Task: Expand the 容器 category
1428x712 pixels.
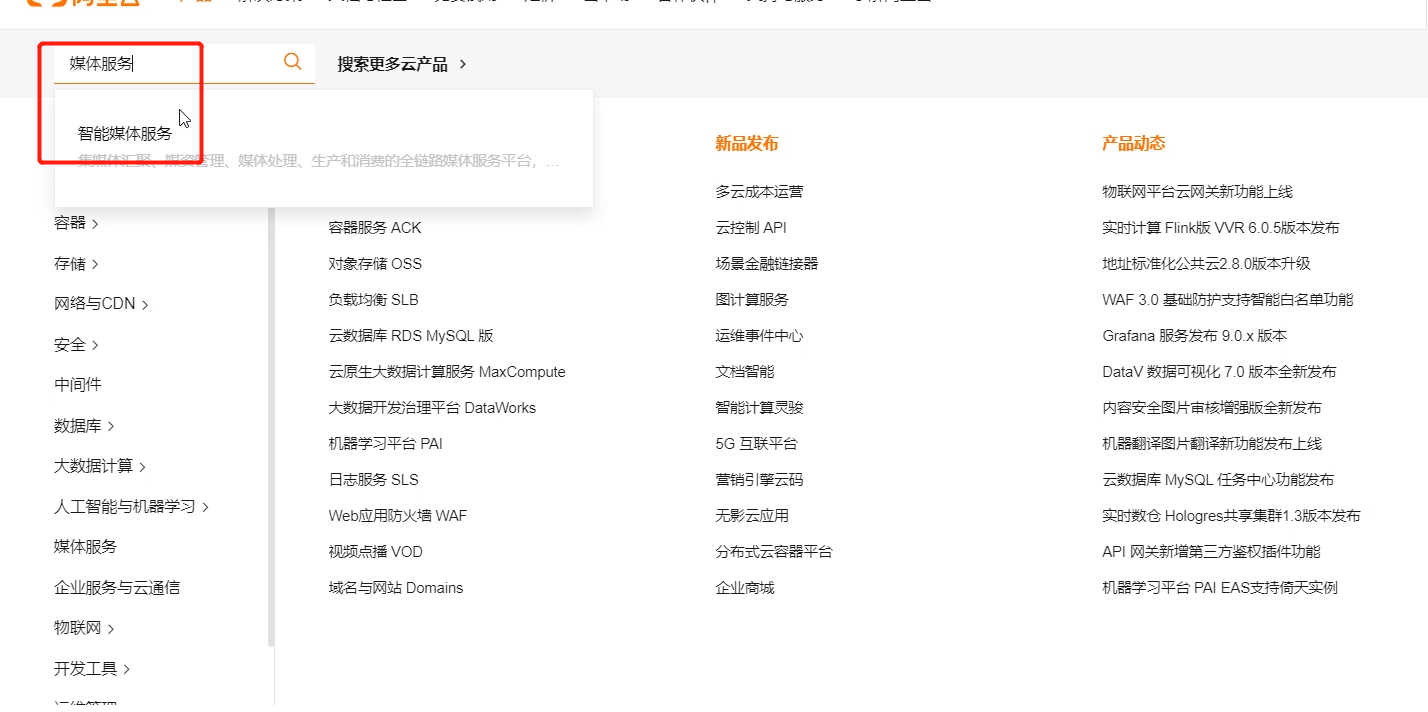Action: click(76, 223)
